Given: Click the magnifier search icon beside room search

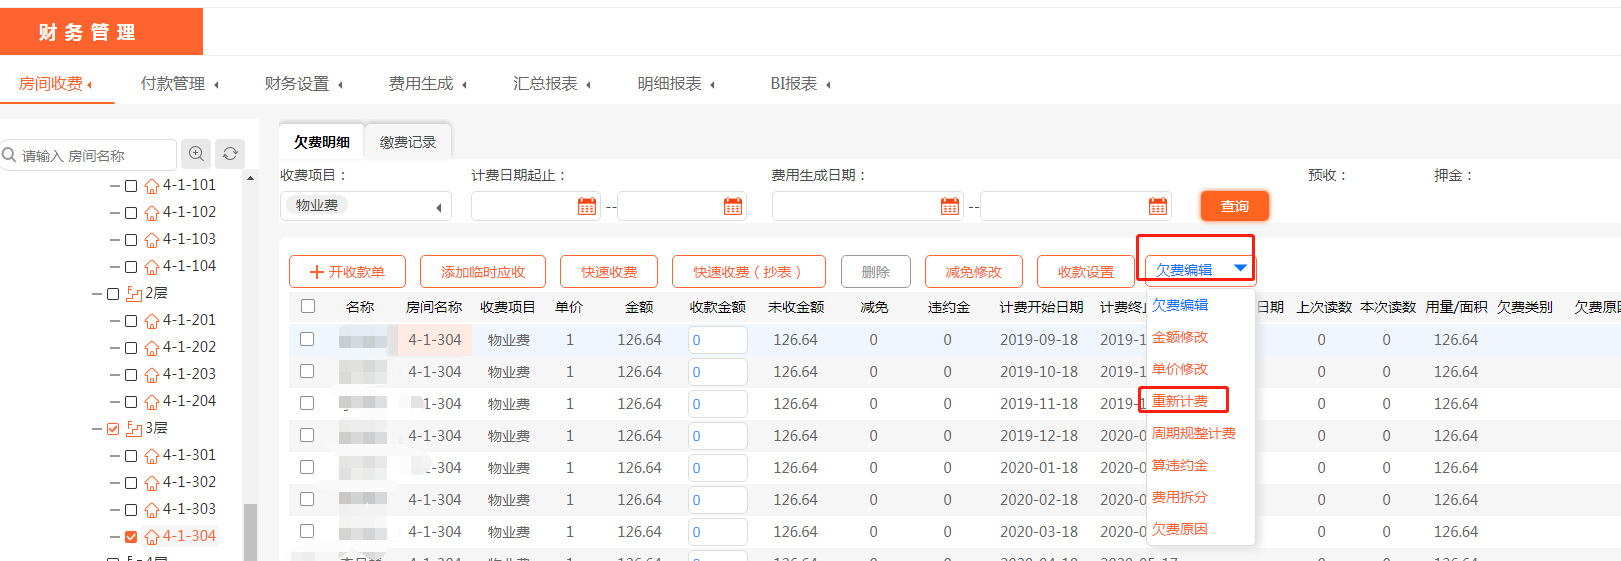Looking at the screenshot, I should point(196,154).
